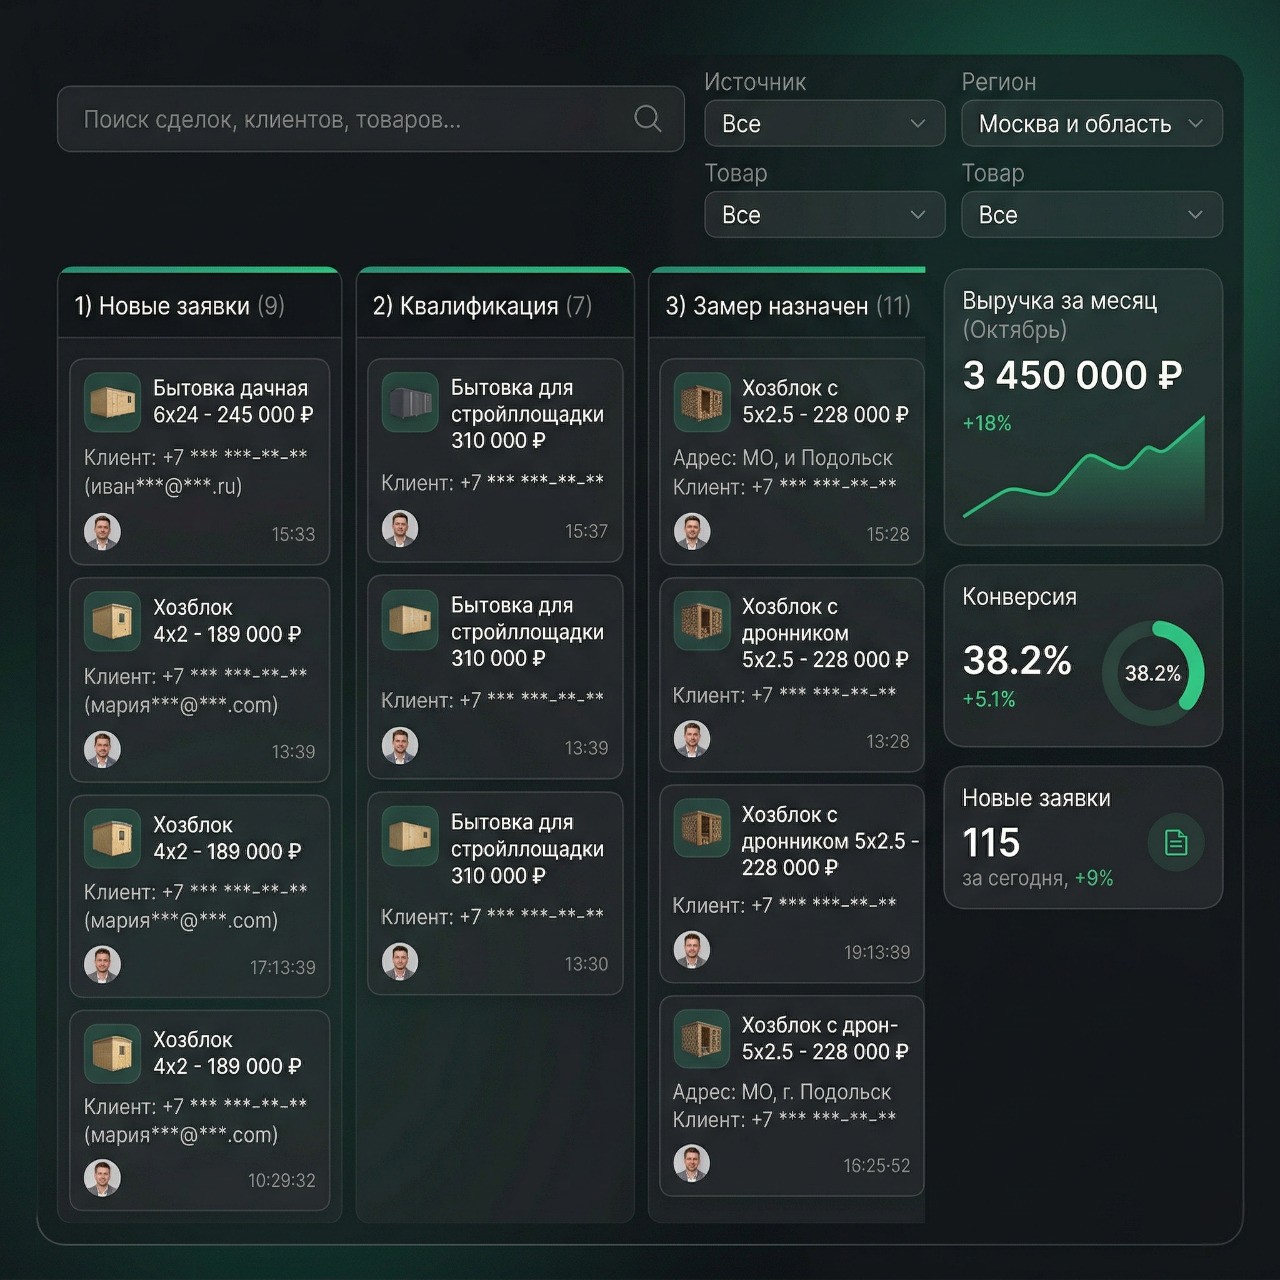
Task: Select dark container thumbnail on the 15:37 card
Action: (x=410, y=401)
